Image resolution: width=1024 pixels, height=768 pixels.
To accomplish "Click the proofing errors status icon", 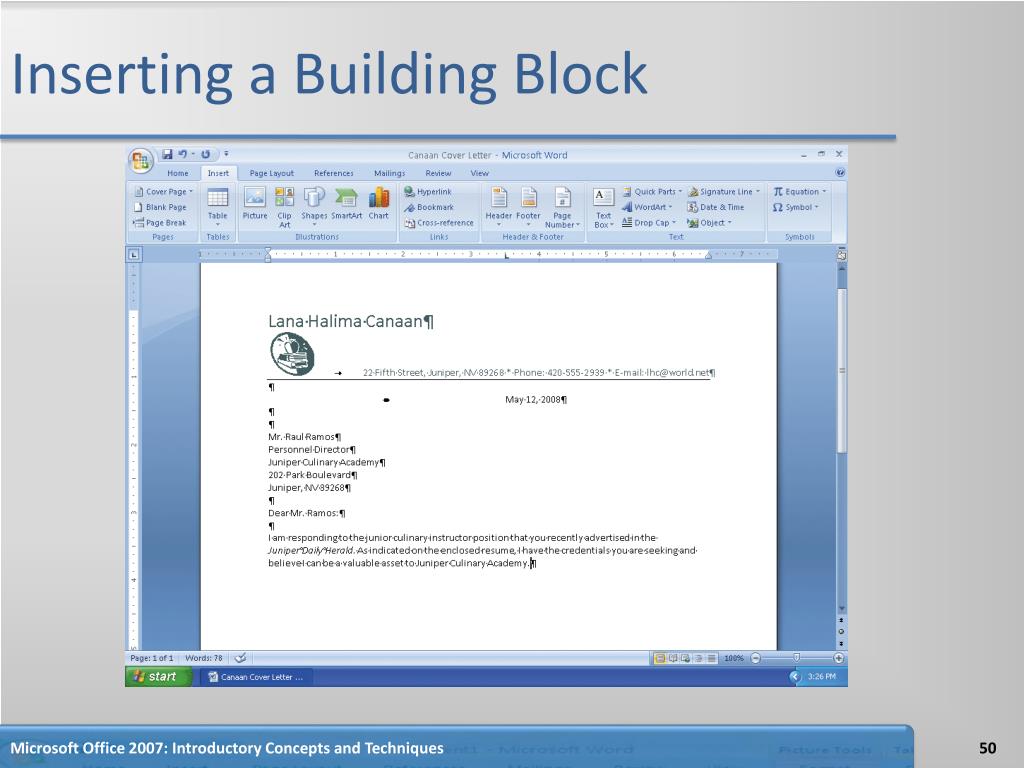I will [240, 658].
